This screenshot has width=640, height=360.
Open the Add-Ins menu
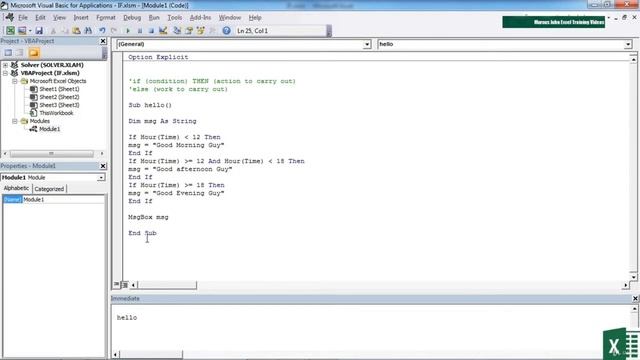[x=200, y=18]
